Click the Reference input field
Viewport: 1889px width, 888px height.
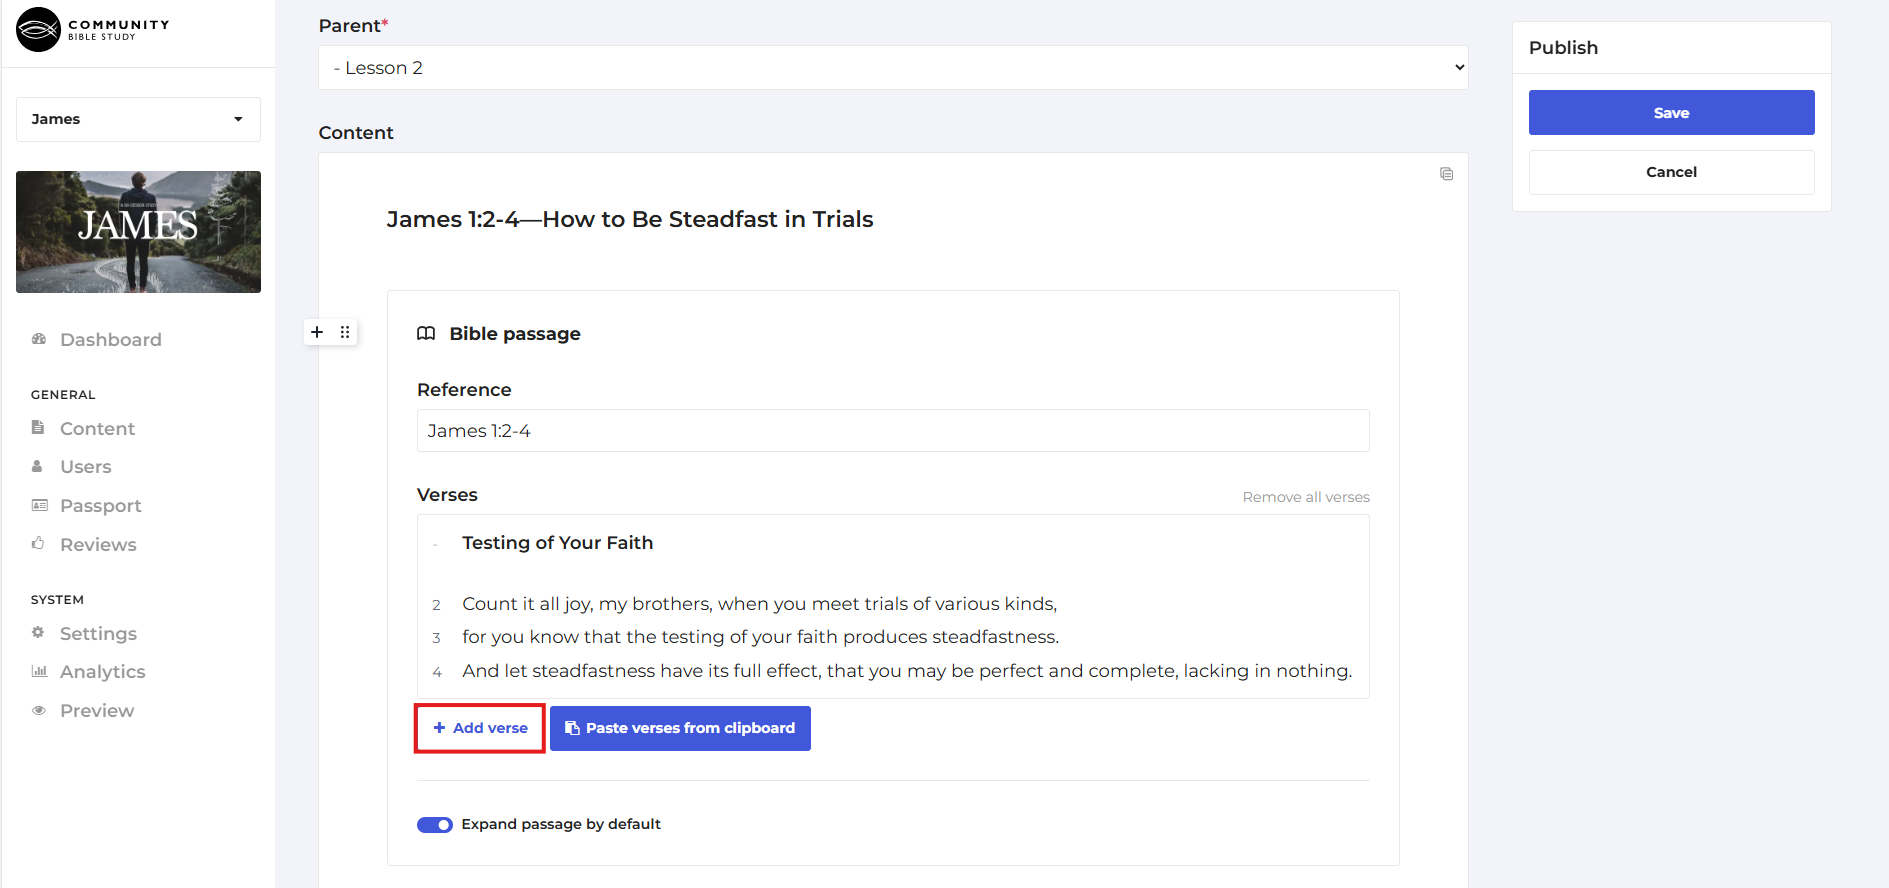coord(892,431)
